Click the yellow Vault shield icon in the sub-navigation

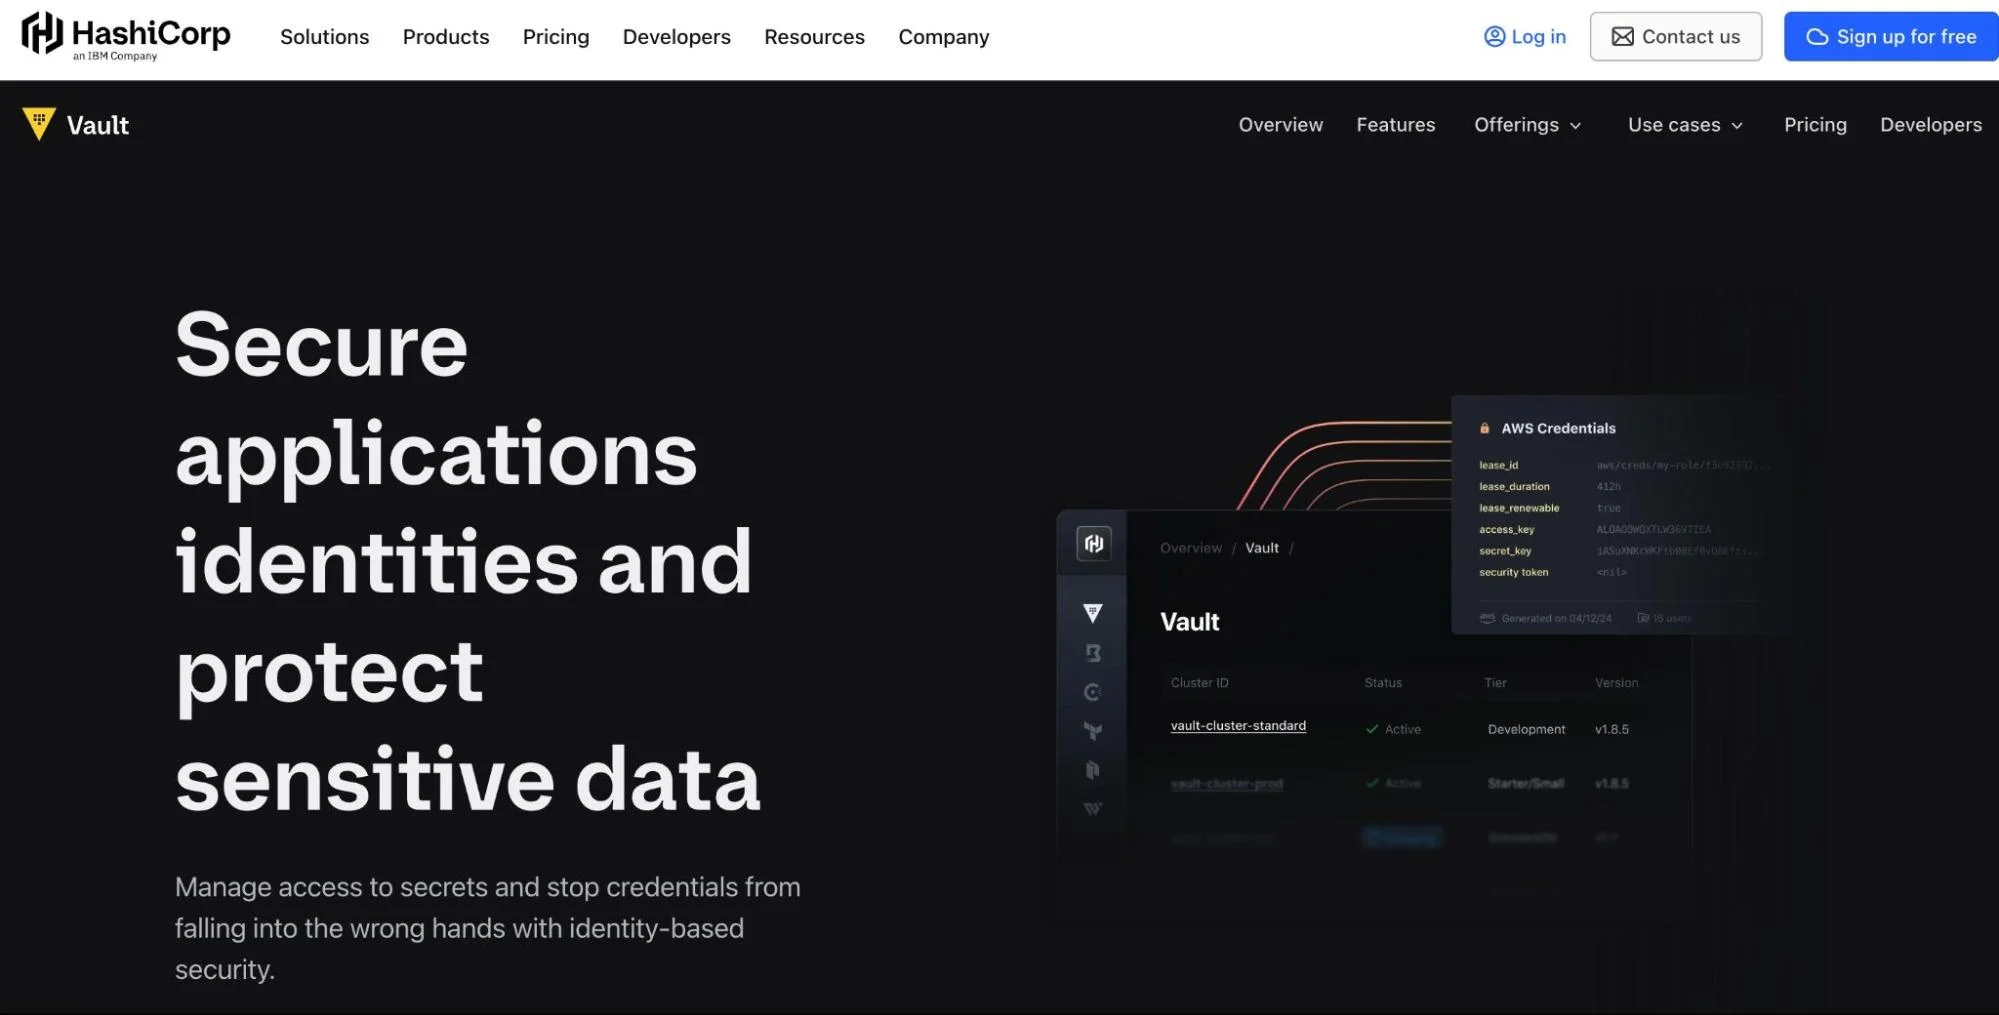[x=38, y=124]
